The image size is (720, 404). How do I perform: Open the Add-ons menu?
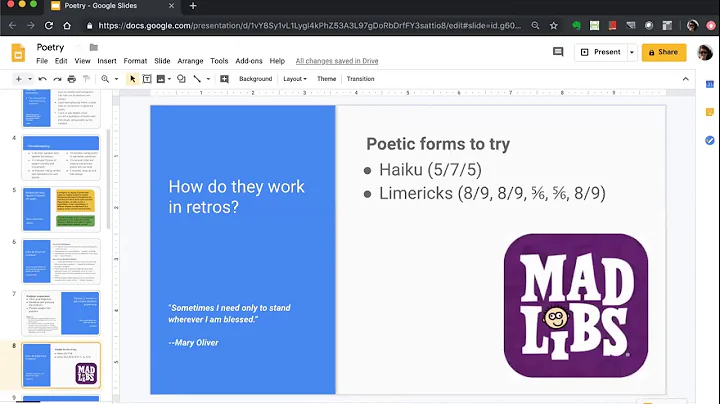click(x=249, y=61)
